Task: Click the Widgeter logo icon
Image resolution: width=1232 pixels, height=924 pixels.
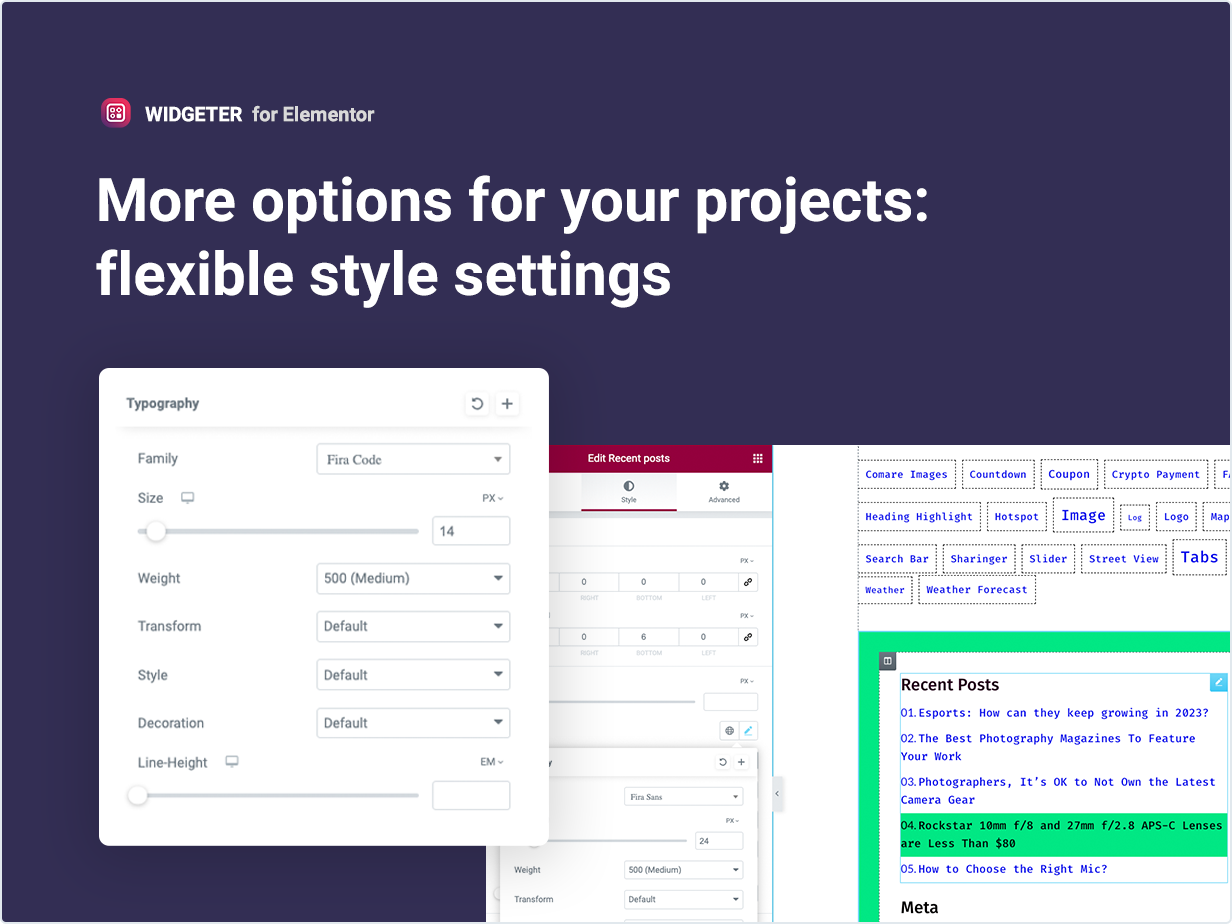Action: (x=116, y=112)
